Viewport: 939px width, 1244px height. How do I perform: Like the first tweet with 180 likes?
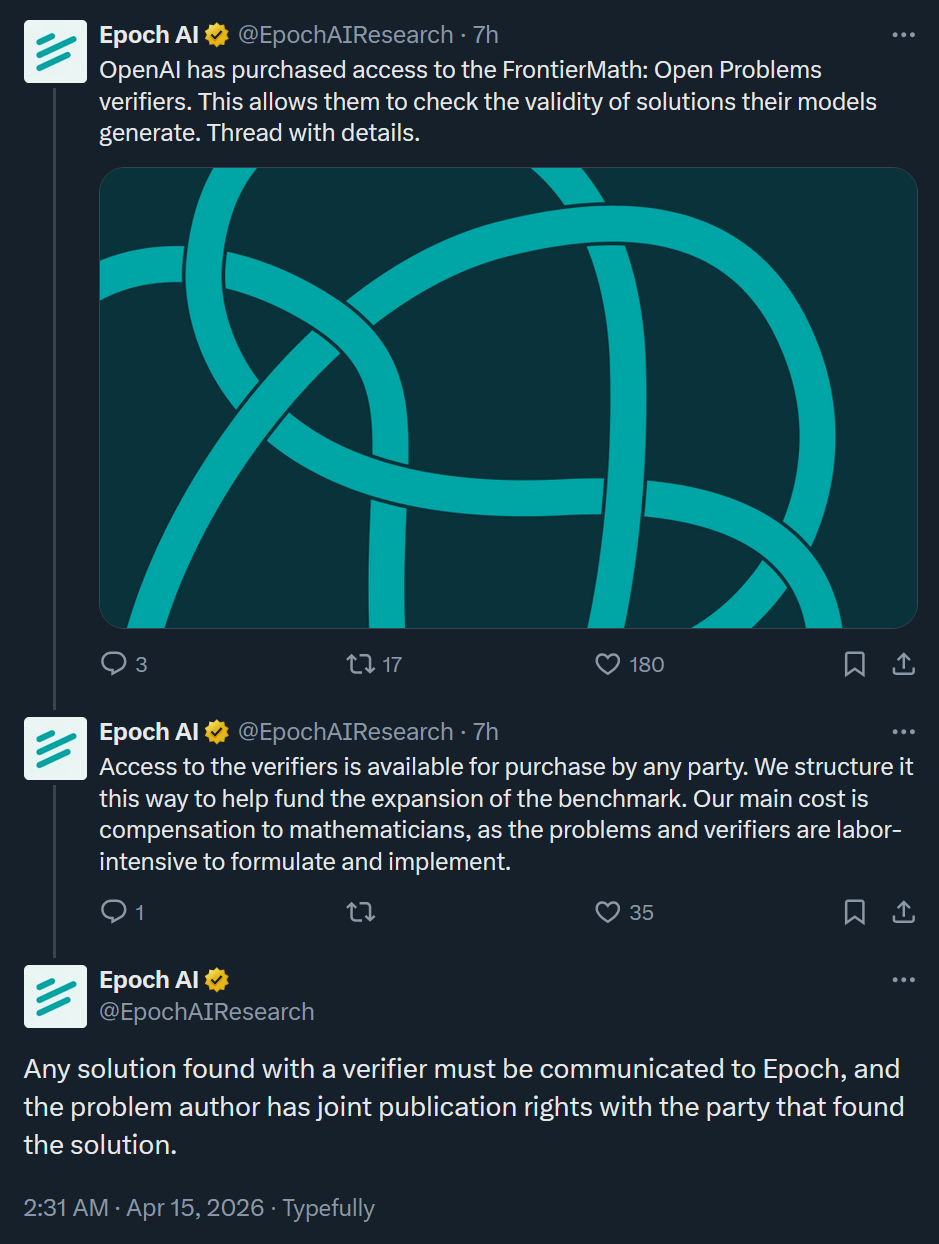(x=608, y=664)
